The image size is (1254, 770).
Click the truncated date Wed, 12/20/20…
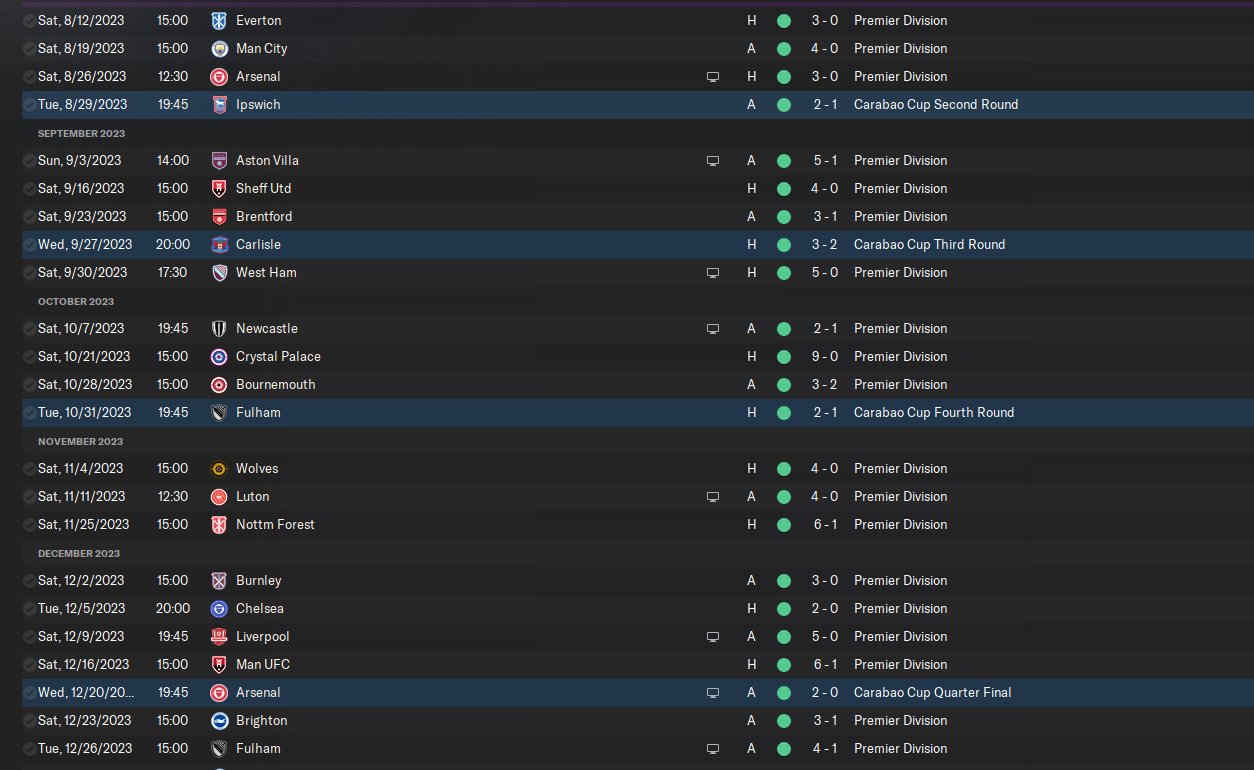(85, 692)
